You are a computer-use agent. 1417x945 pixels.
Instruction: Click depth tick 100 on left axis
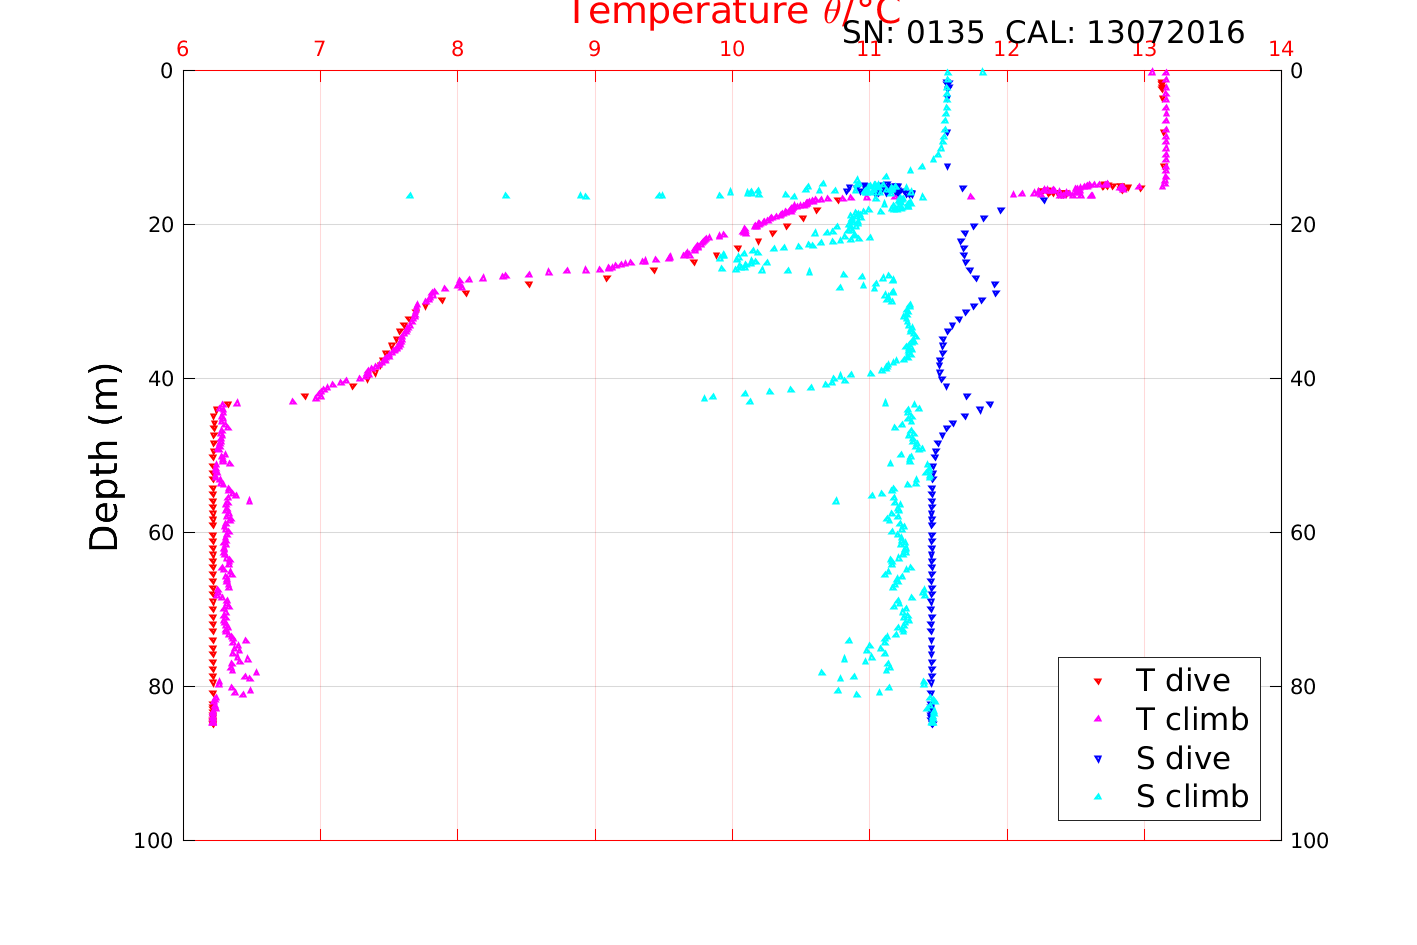coord(153,841)
